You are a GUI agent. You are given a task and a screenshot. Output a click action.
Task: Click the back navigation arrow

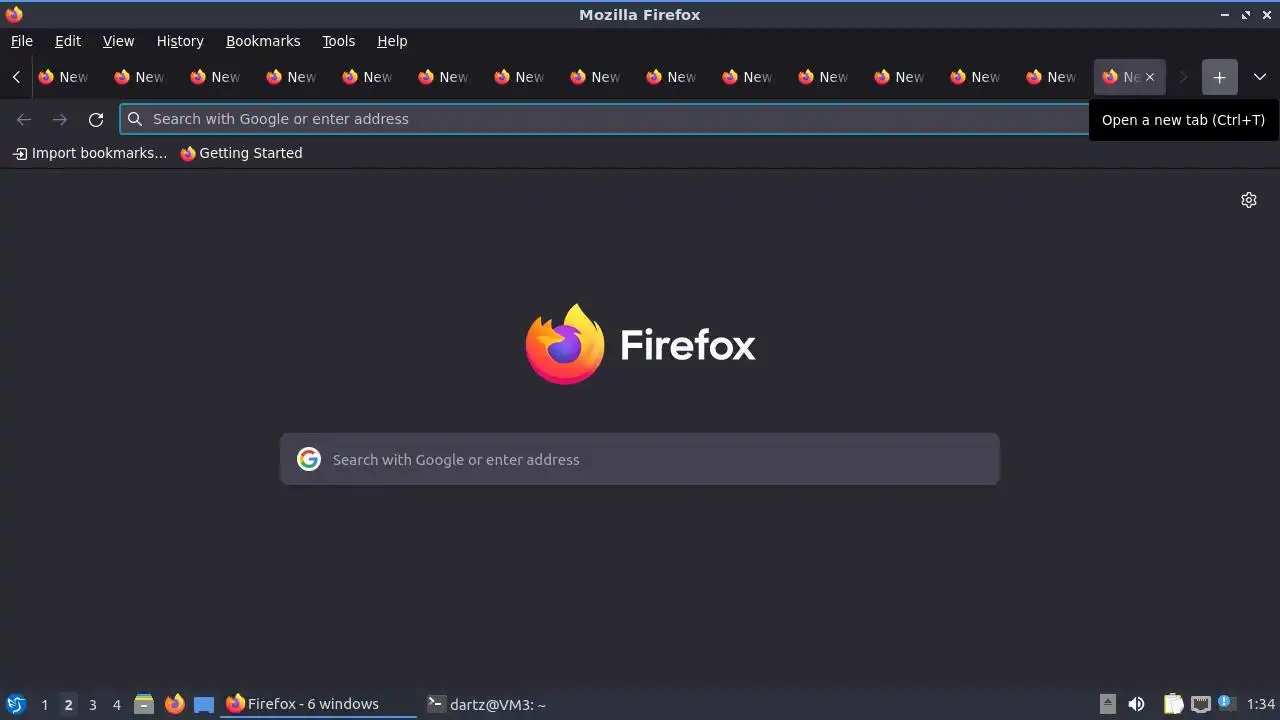pyautogui.click(x=24, y=119)
